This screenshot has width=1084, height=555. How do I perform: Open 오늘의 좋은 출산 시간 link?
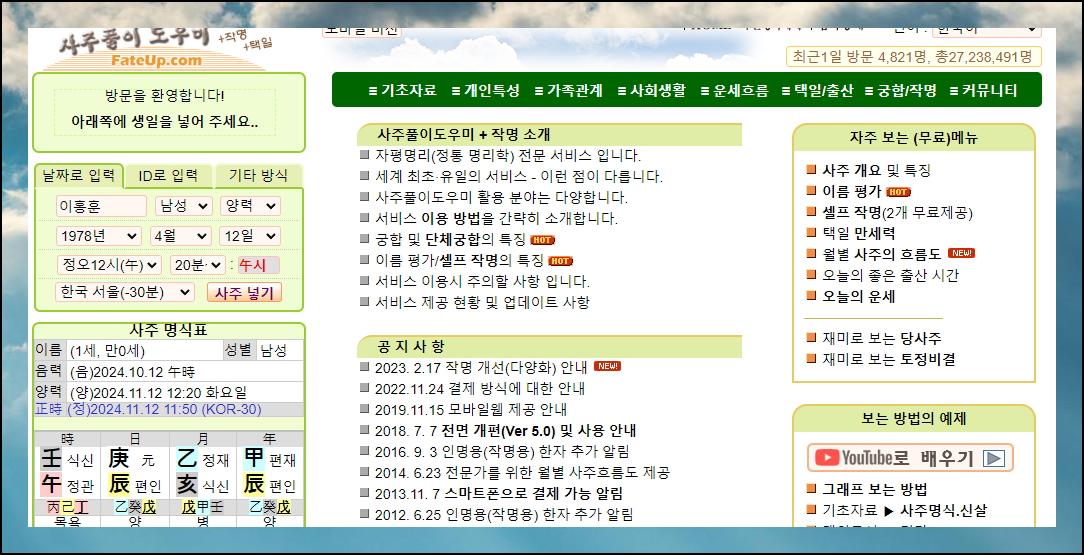890,275
